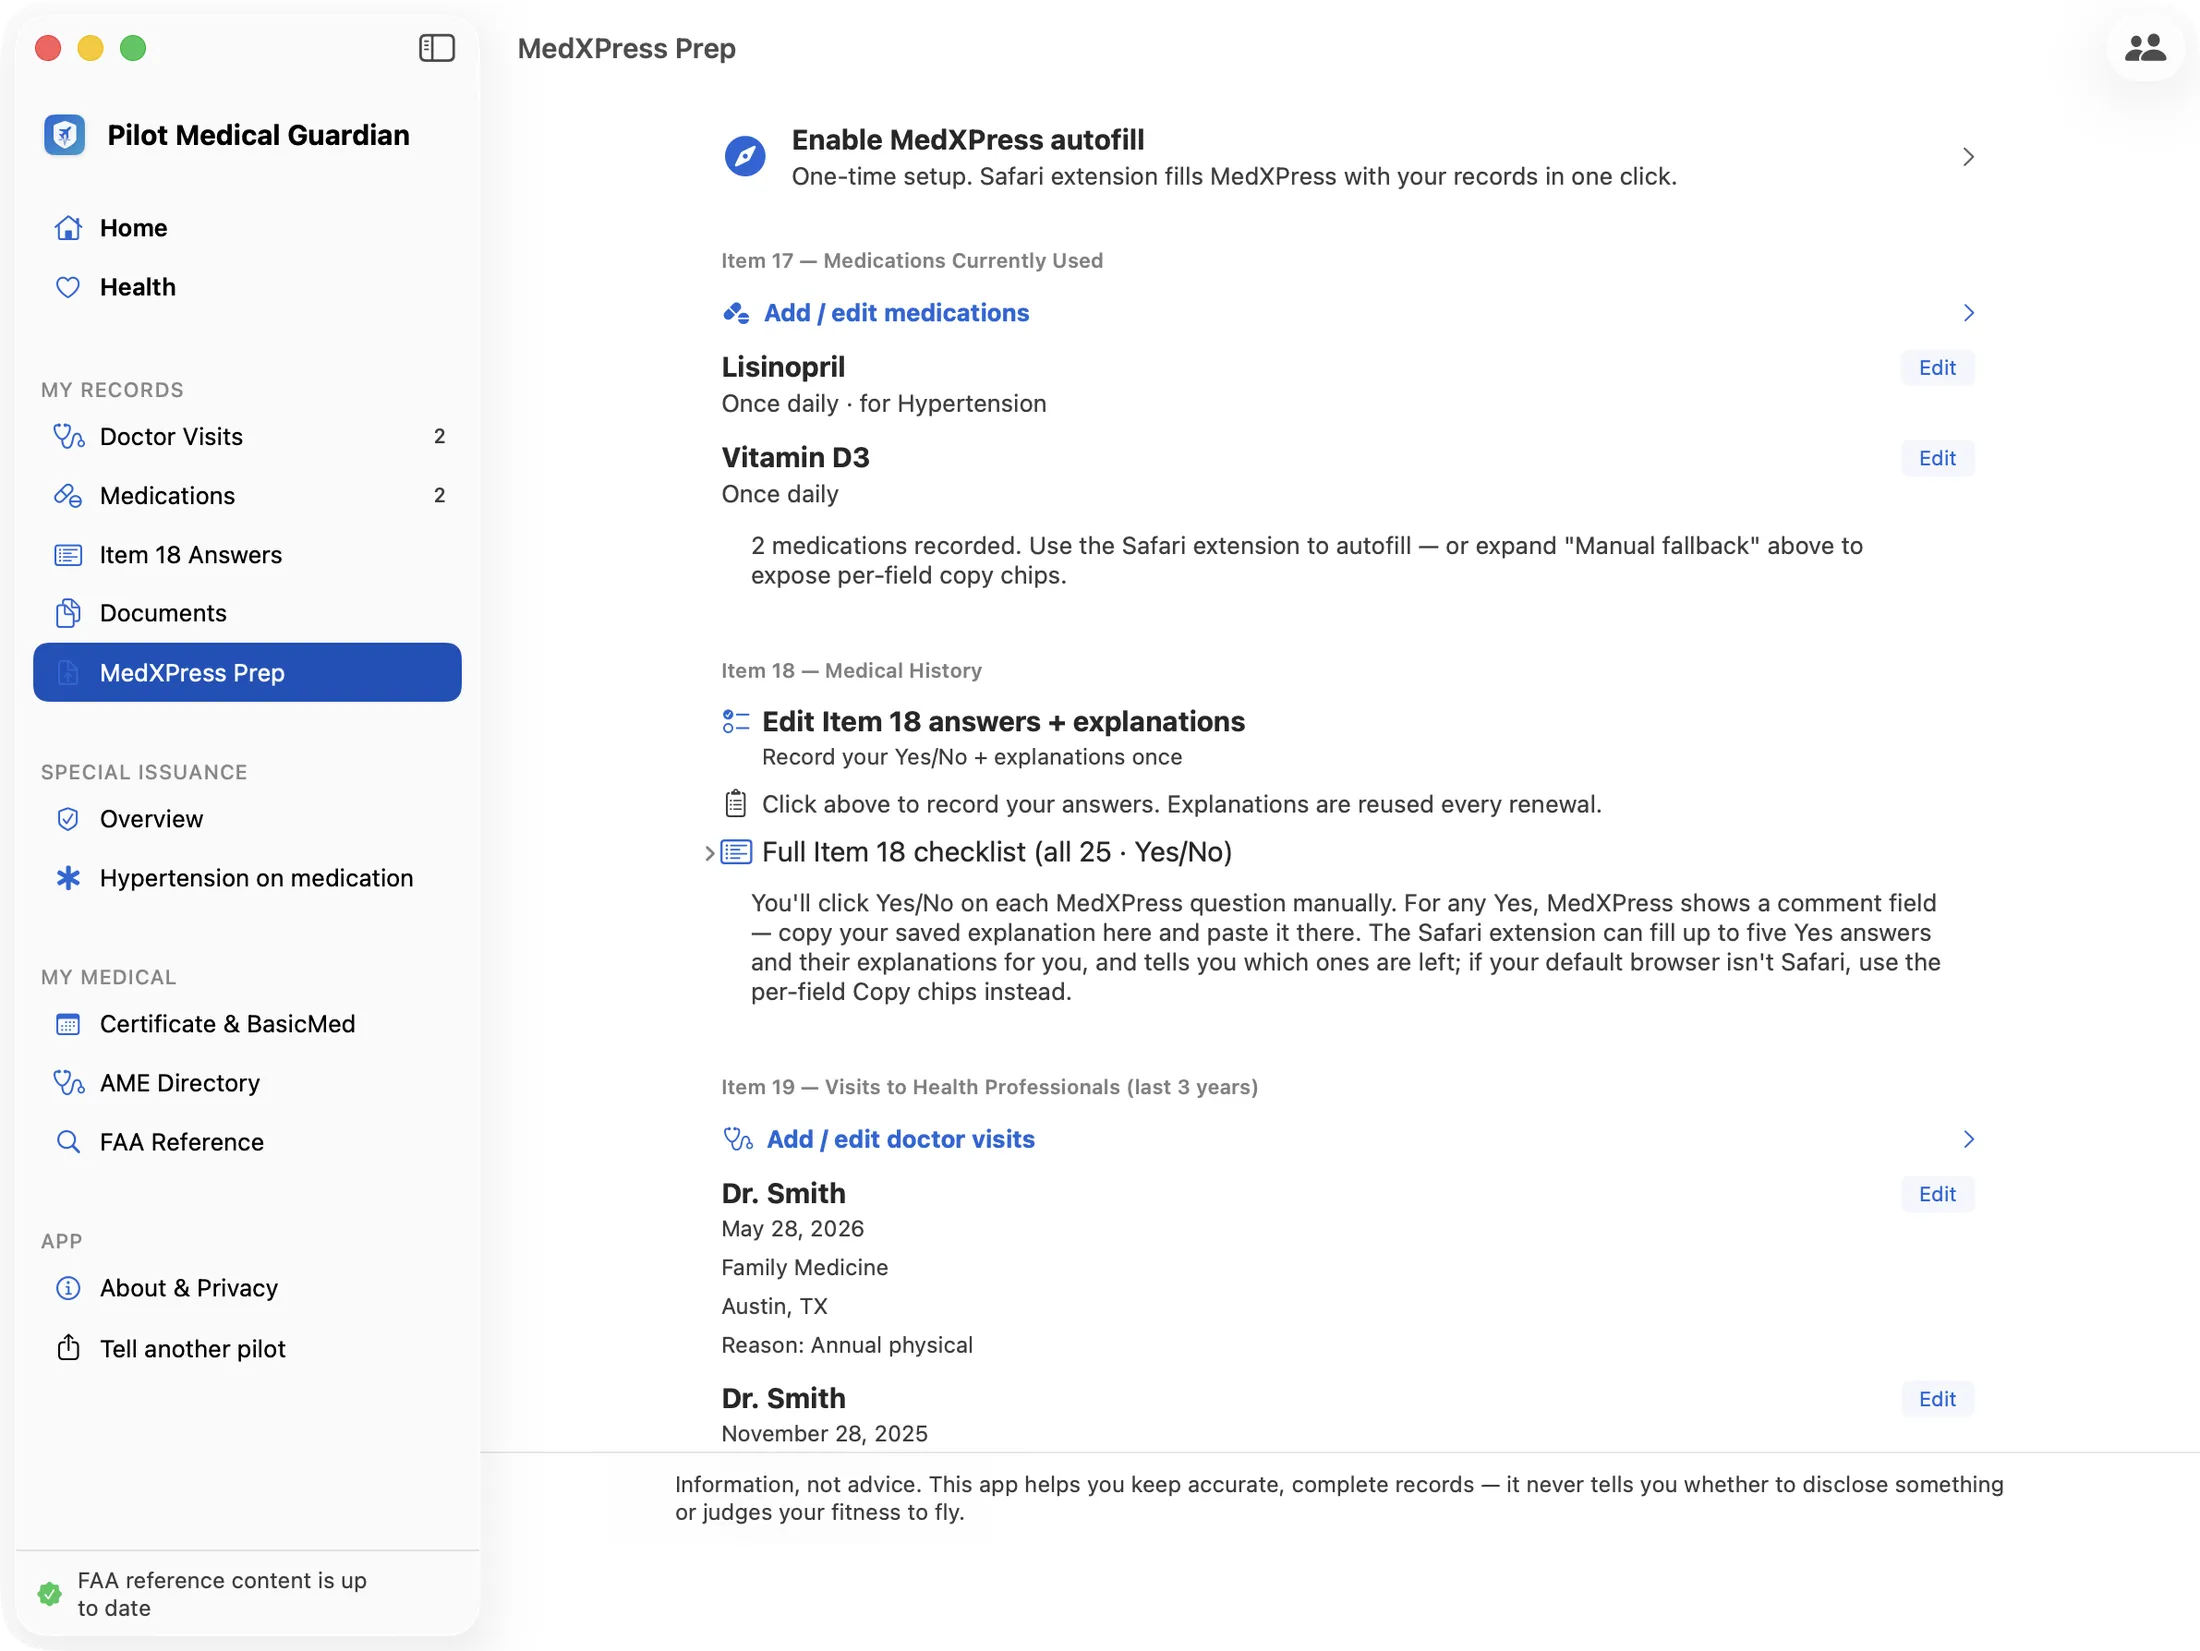Viewport: 2200px width, 1651px height.
Task: Click the list icon beside Full Item 18 checklist
Action: (x=737, y=852)
